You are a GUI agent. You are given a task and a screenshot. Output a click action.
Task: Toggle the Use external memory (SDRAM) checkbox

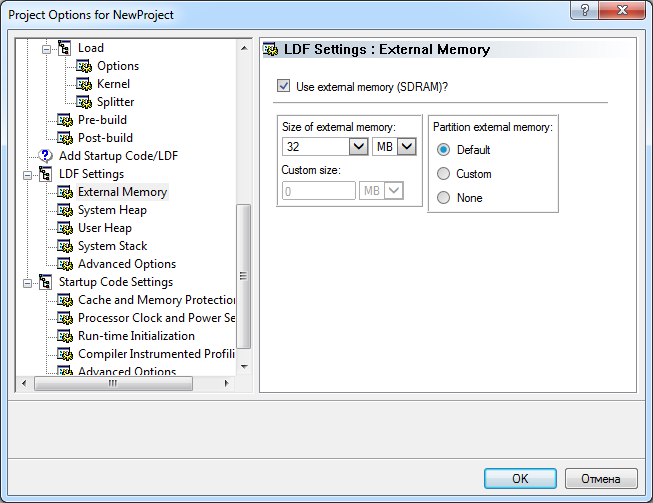tap(284, 87)
